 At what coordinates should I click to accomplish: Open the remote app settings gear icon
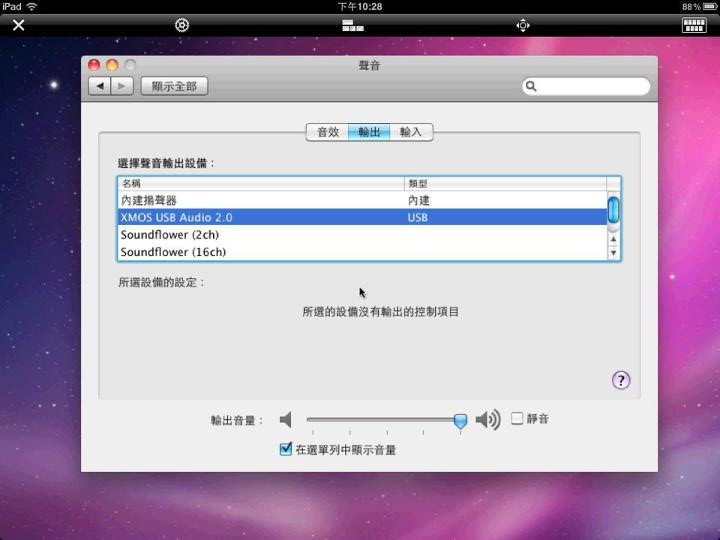182,25
